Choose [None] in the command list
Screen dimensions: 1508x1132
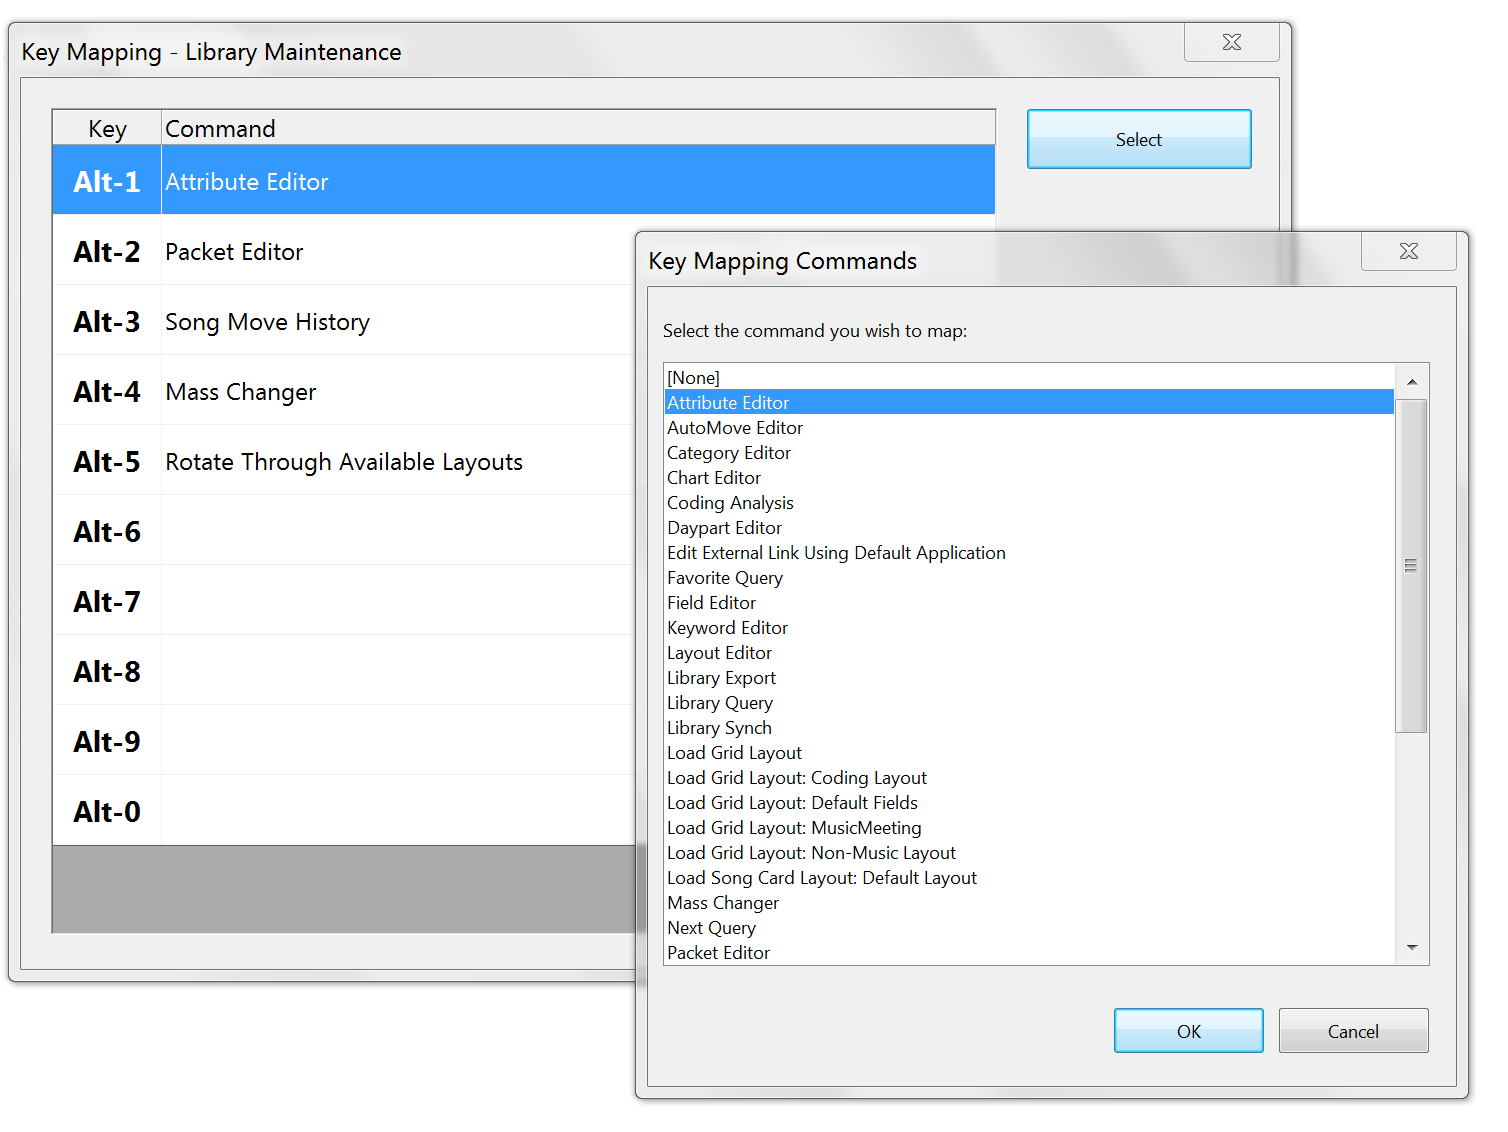pos(694,378)
